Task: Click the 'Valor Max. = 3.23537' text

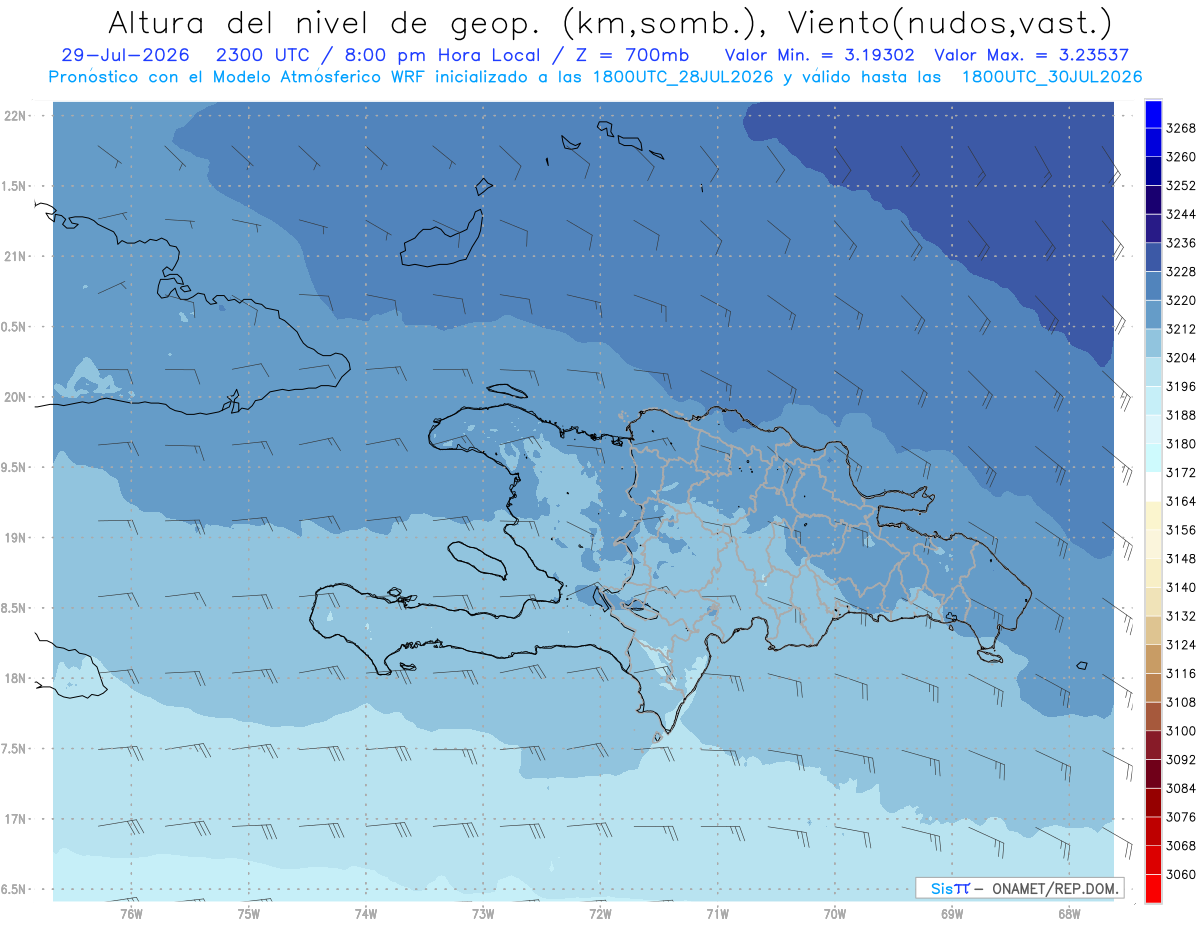Action: (x=1032, y=55)
